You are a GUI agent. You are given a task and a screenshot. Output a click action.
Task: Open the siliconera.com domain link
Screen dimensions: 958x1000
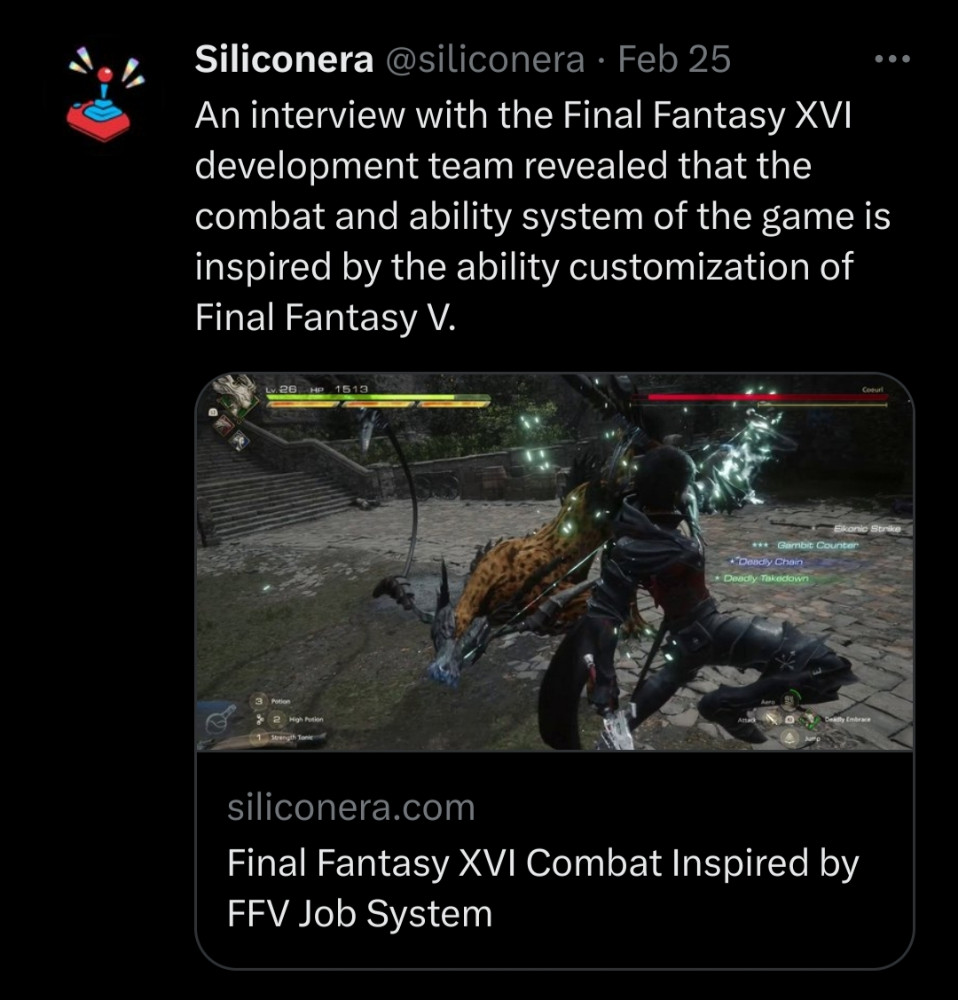[x=351, y=807]
